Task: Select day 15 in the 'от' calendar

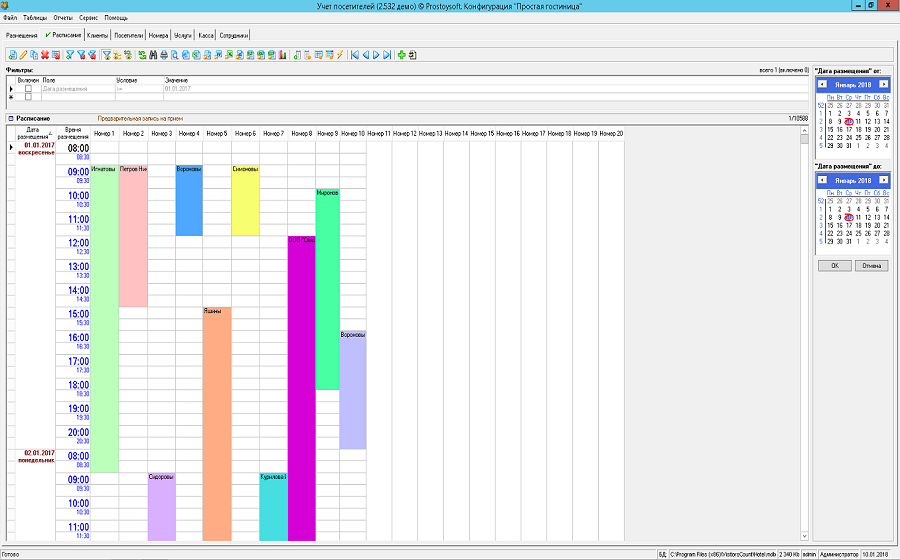Action: pos(830,130)
